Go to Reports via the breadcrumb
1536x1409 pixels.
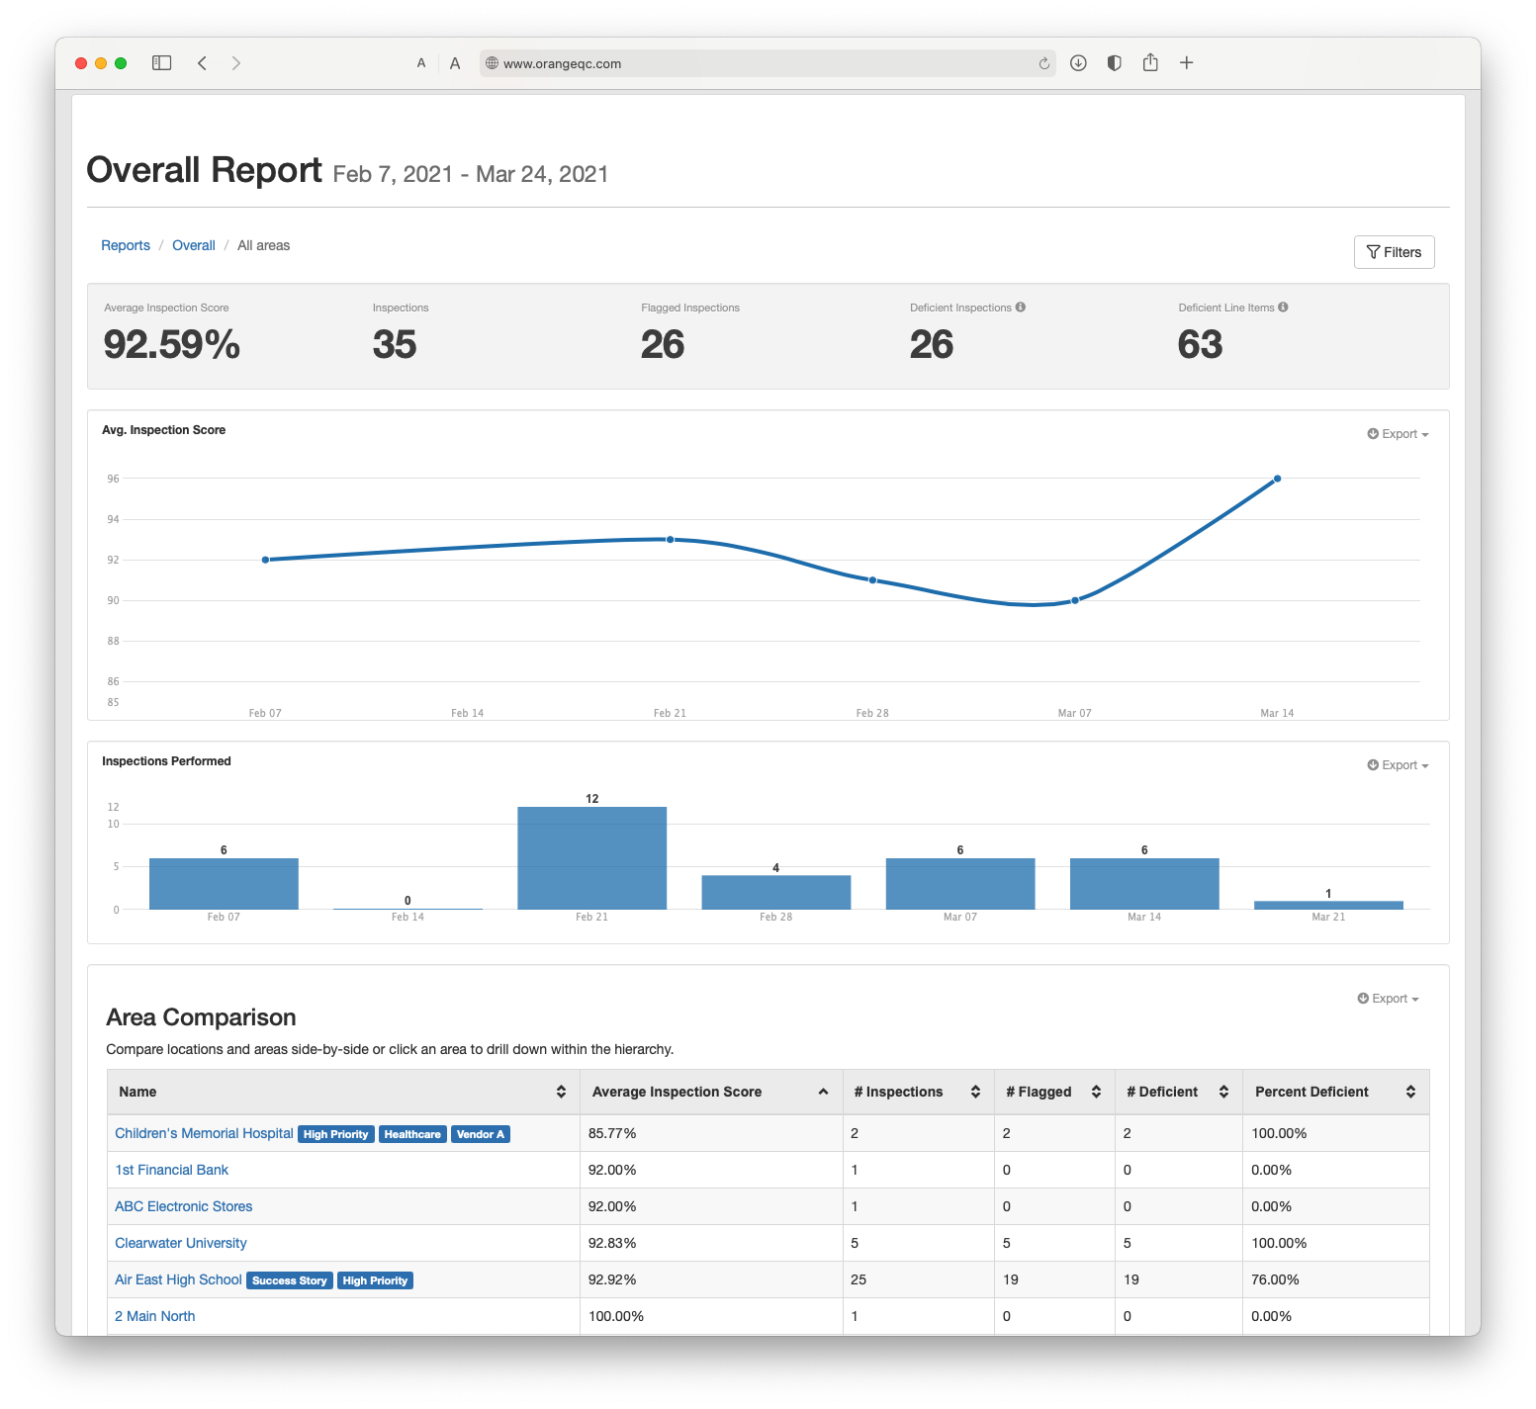pos(125,245)
